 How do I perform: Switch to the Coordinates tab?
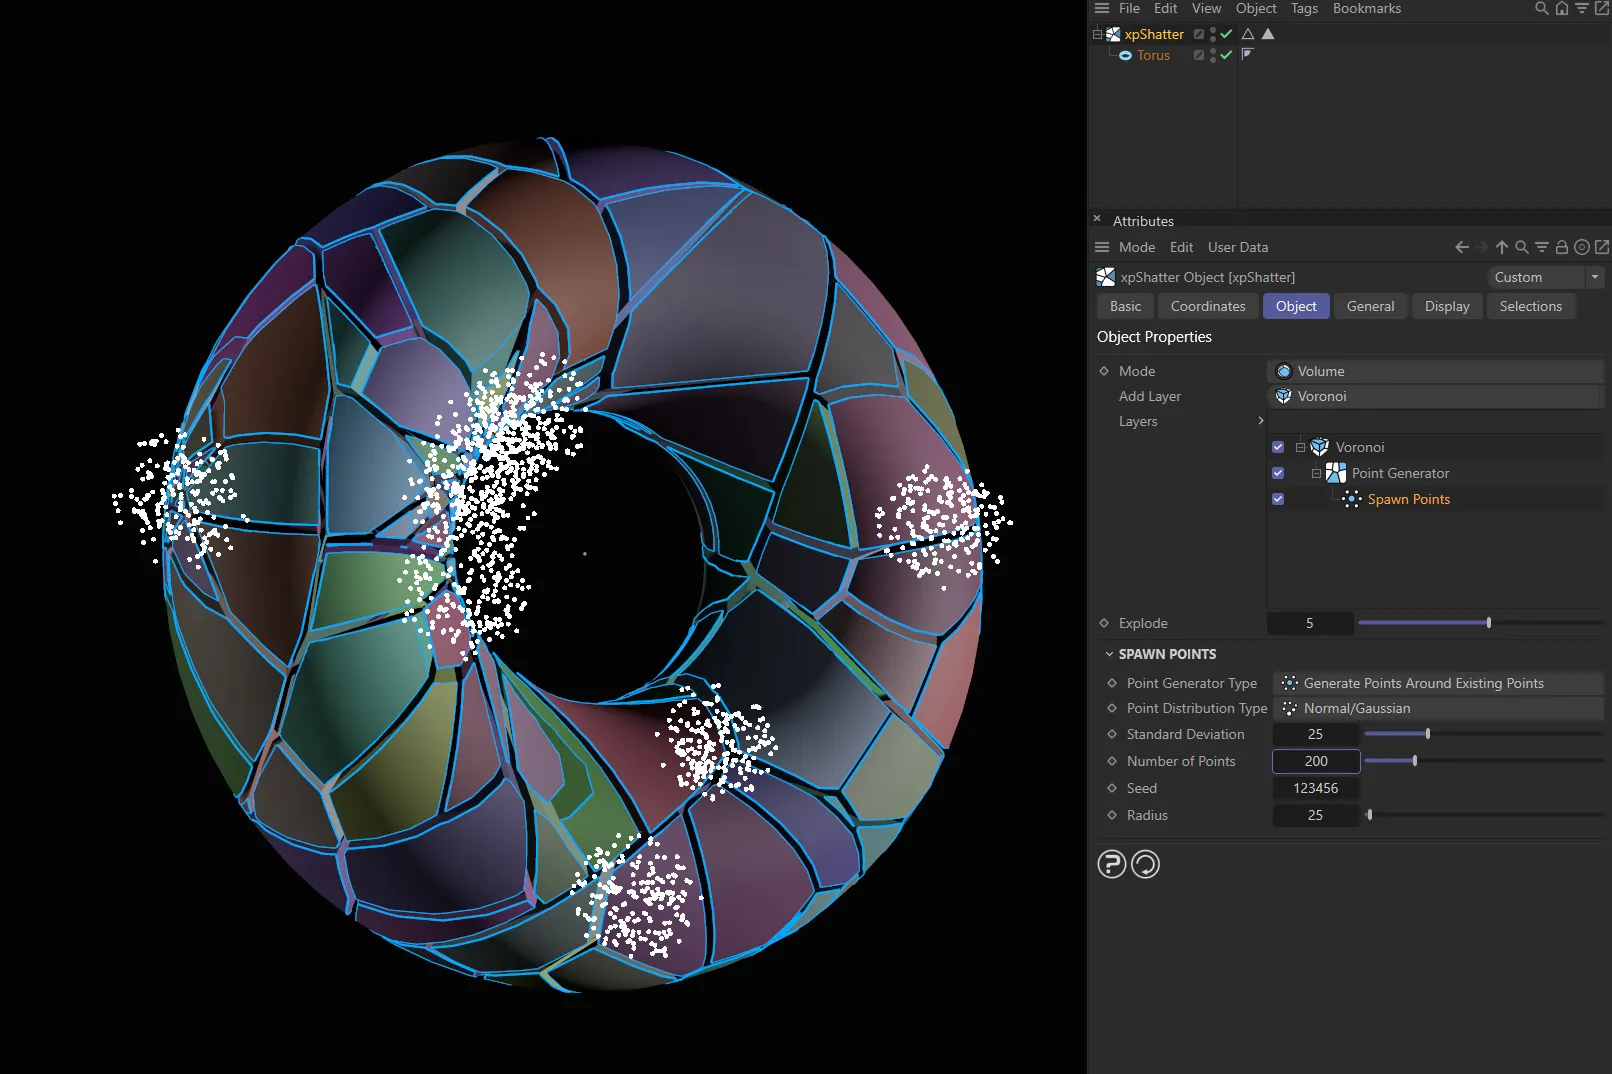[1207, 306]
